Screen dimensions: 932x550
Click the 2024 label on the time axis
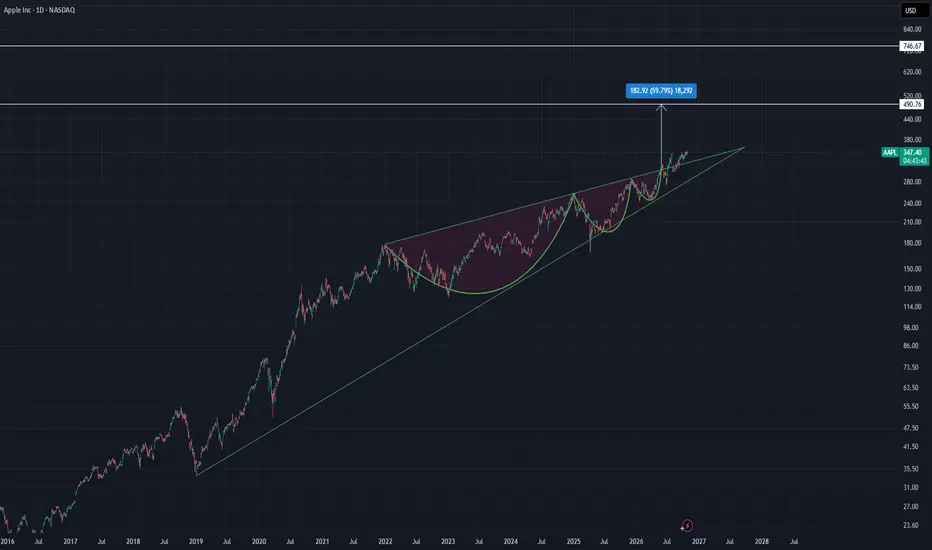pyautogui.click(x=511, y=542)
